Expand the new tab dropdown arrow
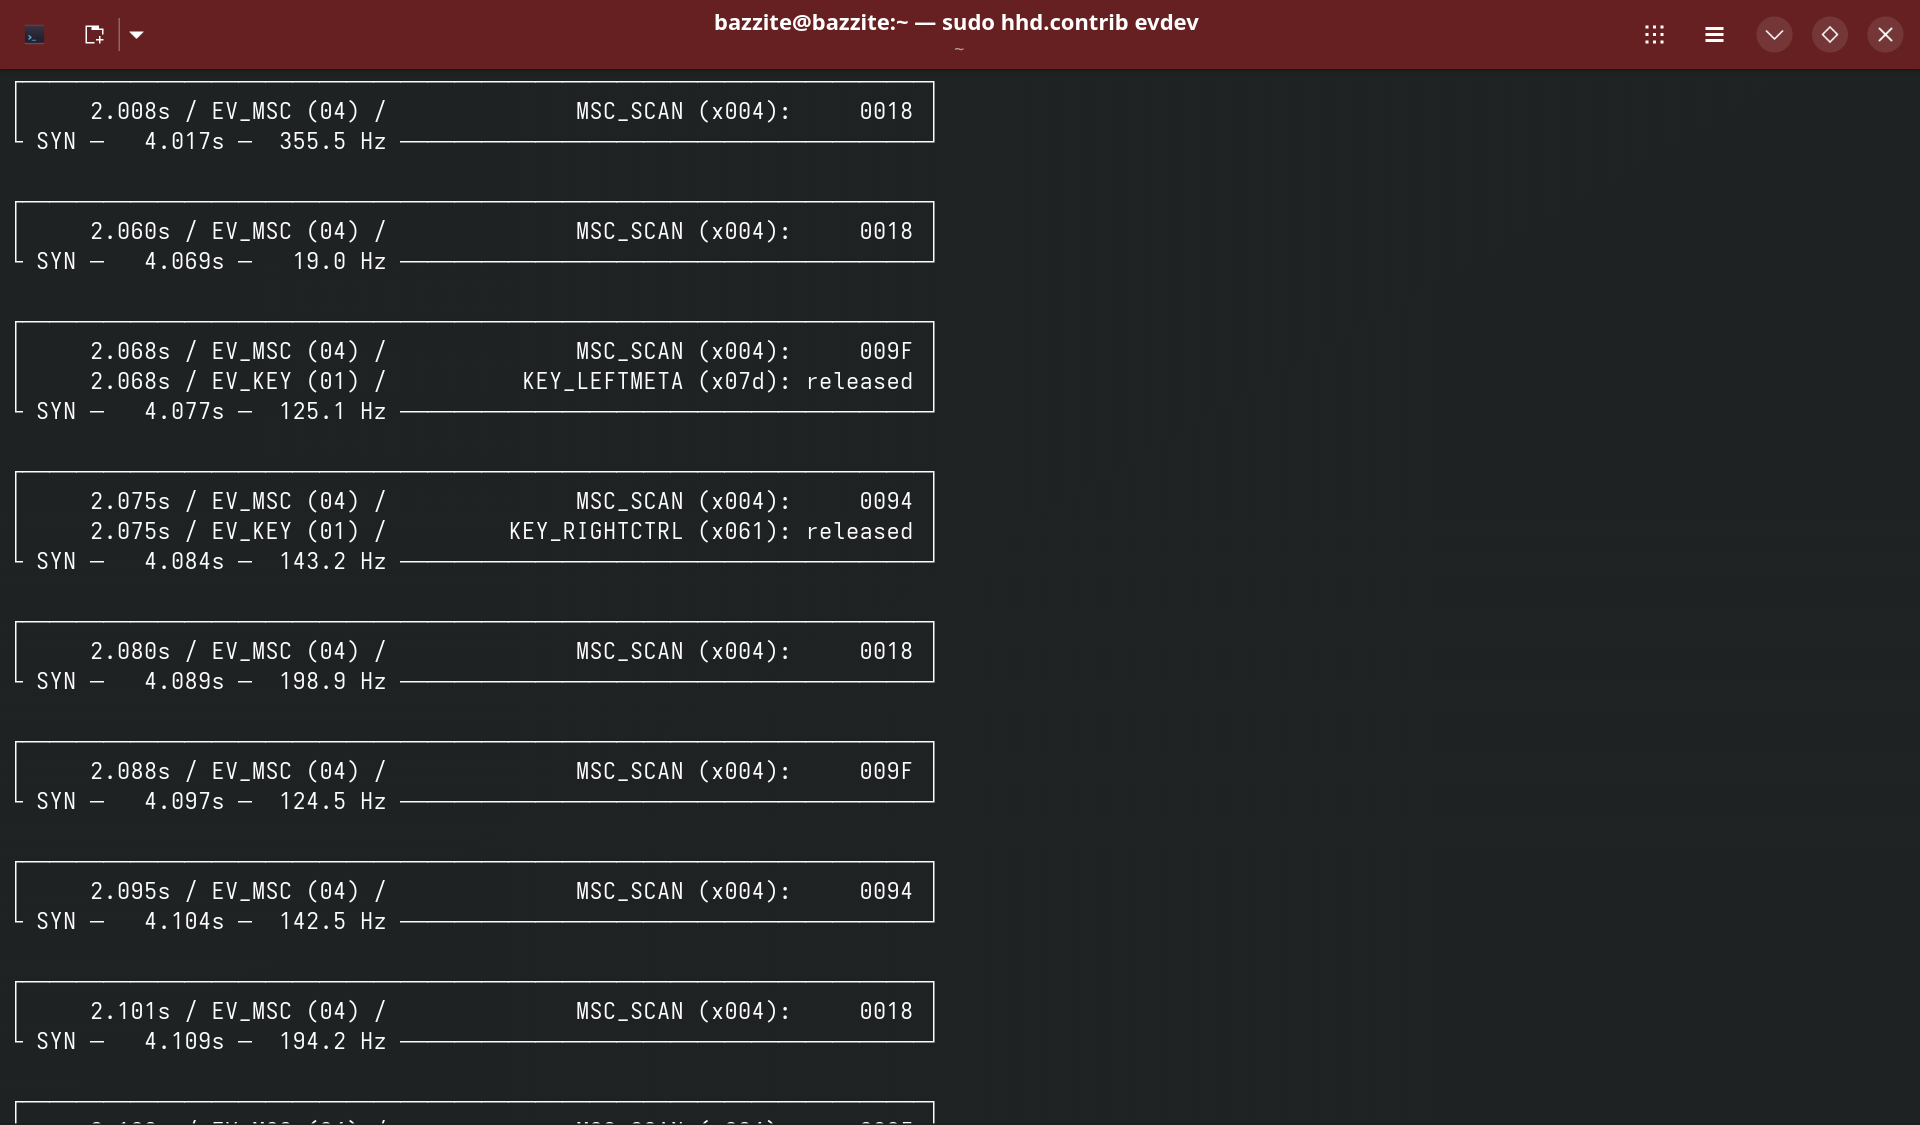The image size is (1920, 1125). (x=137, y=35)
